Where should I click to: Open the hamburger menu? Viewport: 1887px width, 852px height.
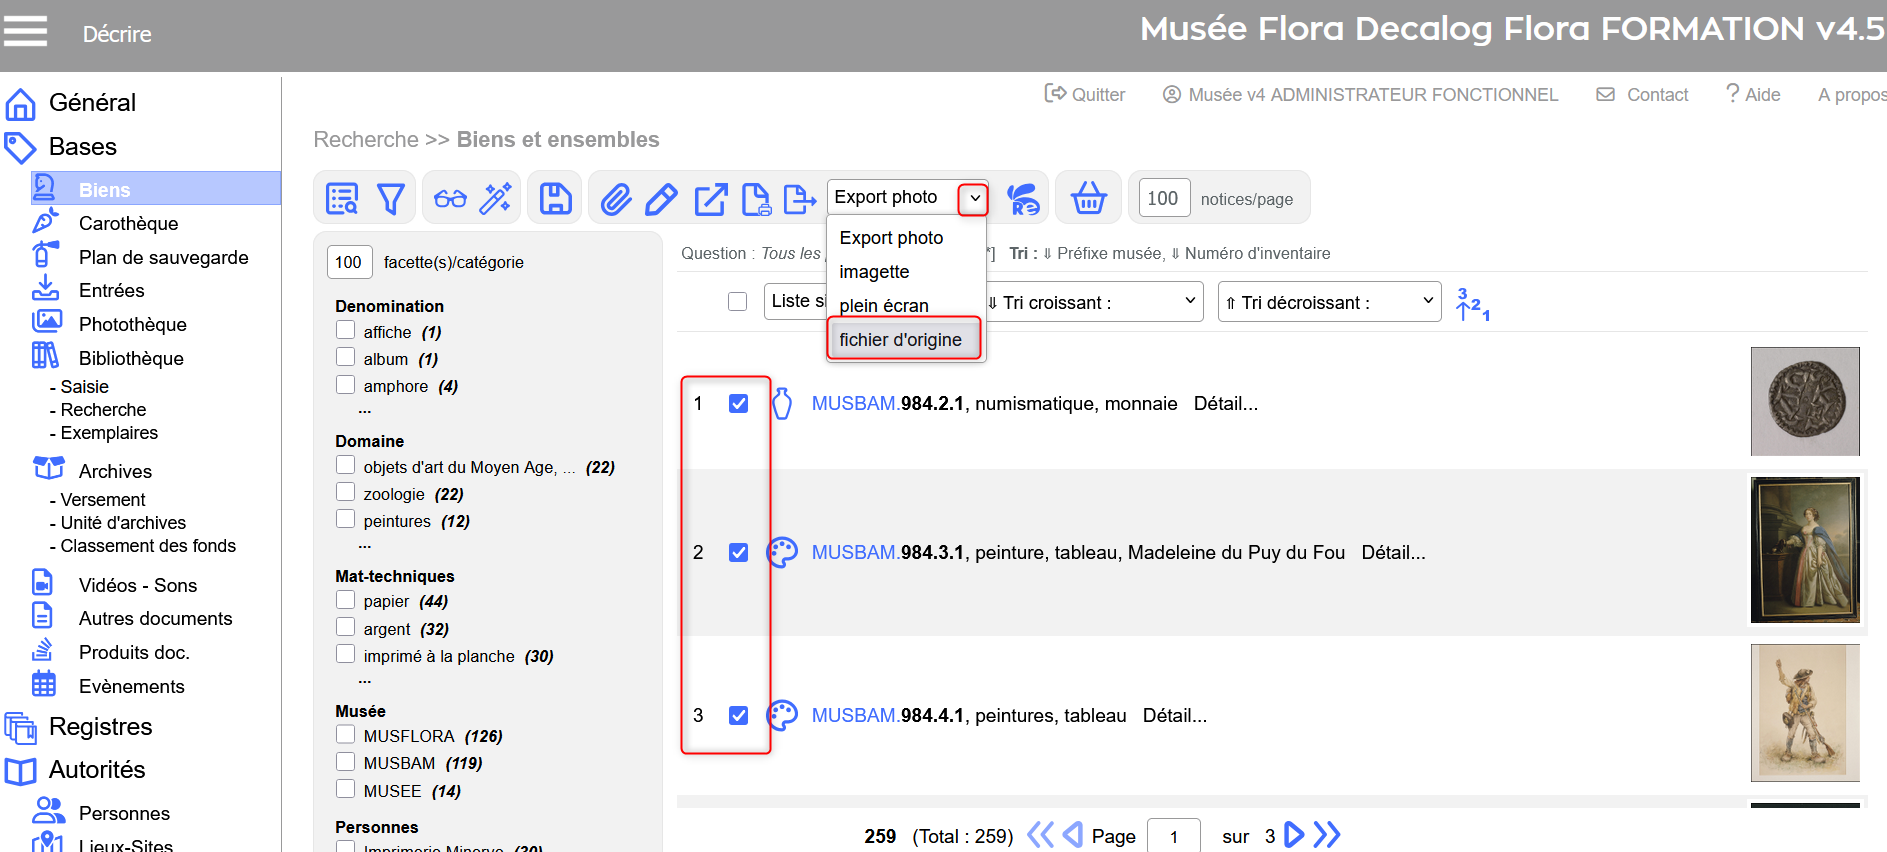coord(26,32)
